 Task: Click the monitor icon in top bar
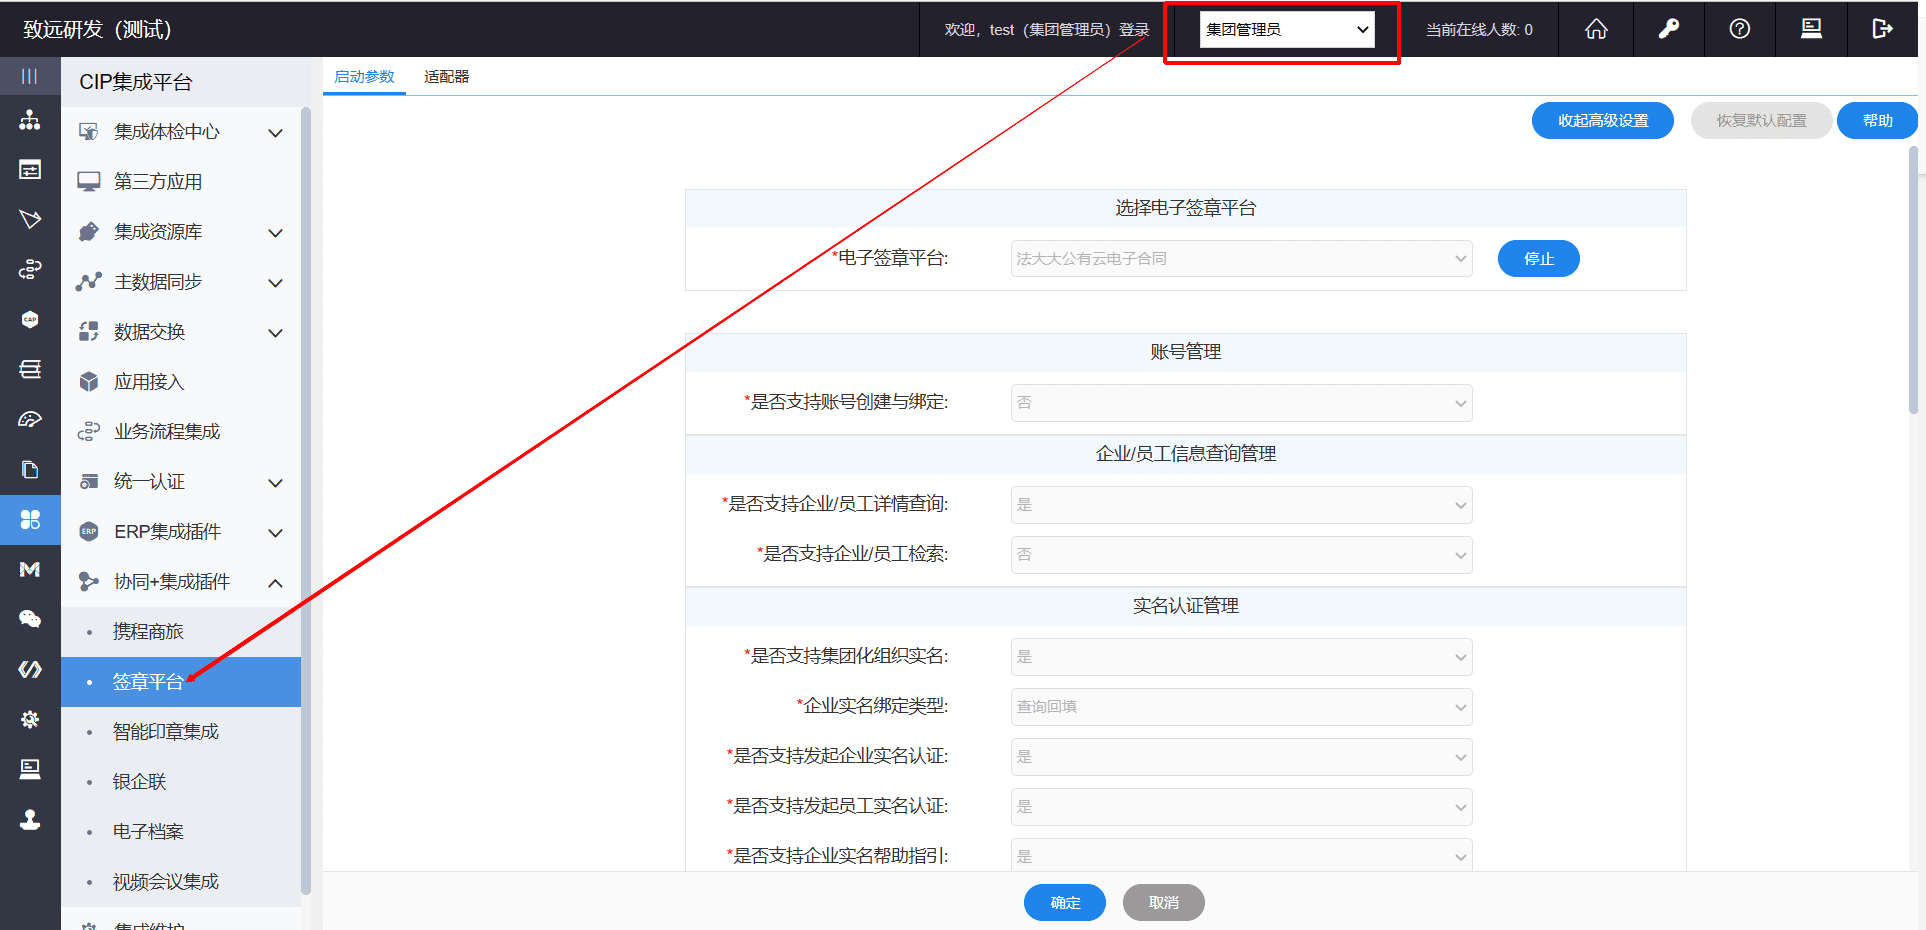tap(1811, 29)
